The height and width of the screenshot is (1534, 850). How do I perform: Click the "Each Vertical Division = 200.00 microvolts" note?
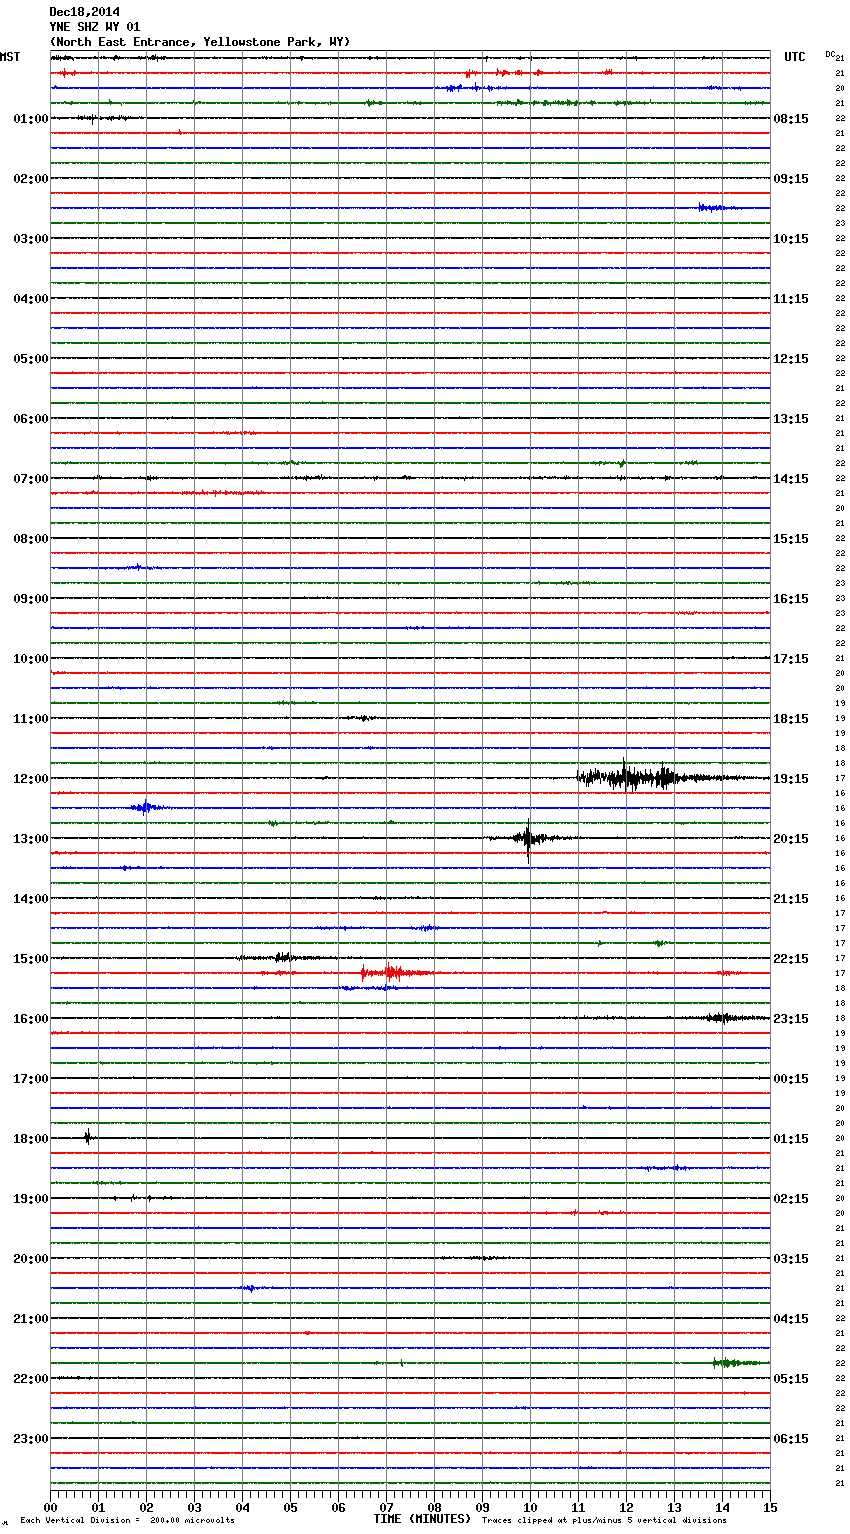pos(127,1521)
